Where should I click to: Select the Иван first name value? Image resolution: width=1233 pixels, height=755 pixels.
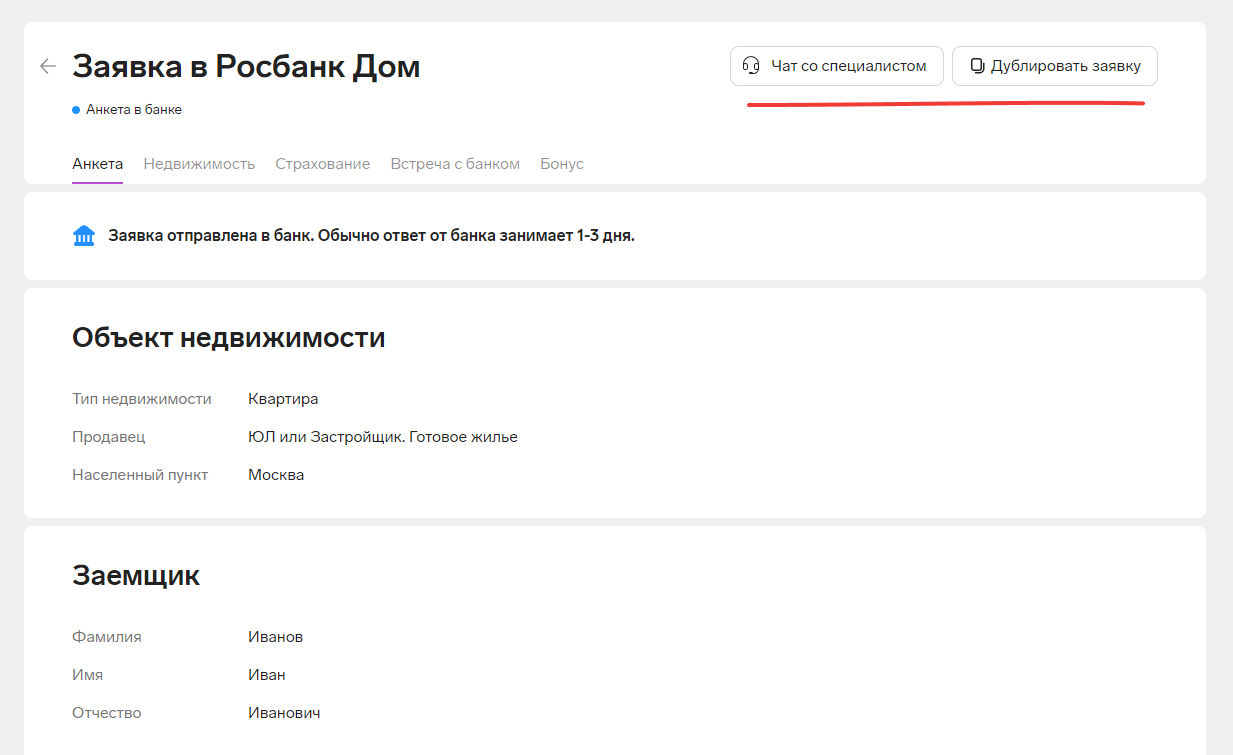tap(267, 675)
